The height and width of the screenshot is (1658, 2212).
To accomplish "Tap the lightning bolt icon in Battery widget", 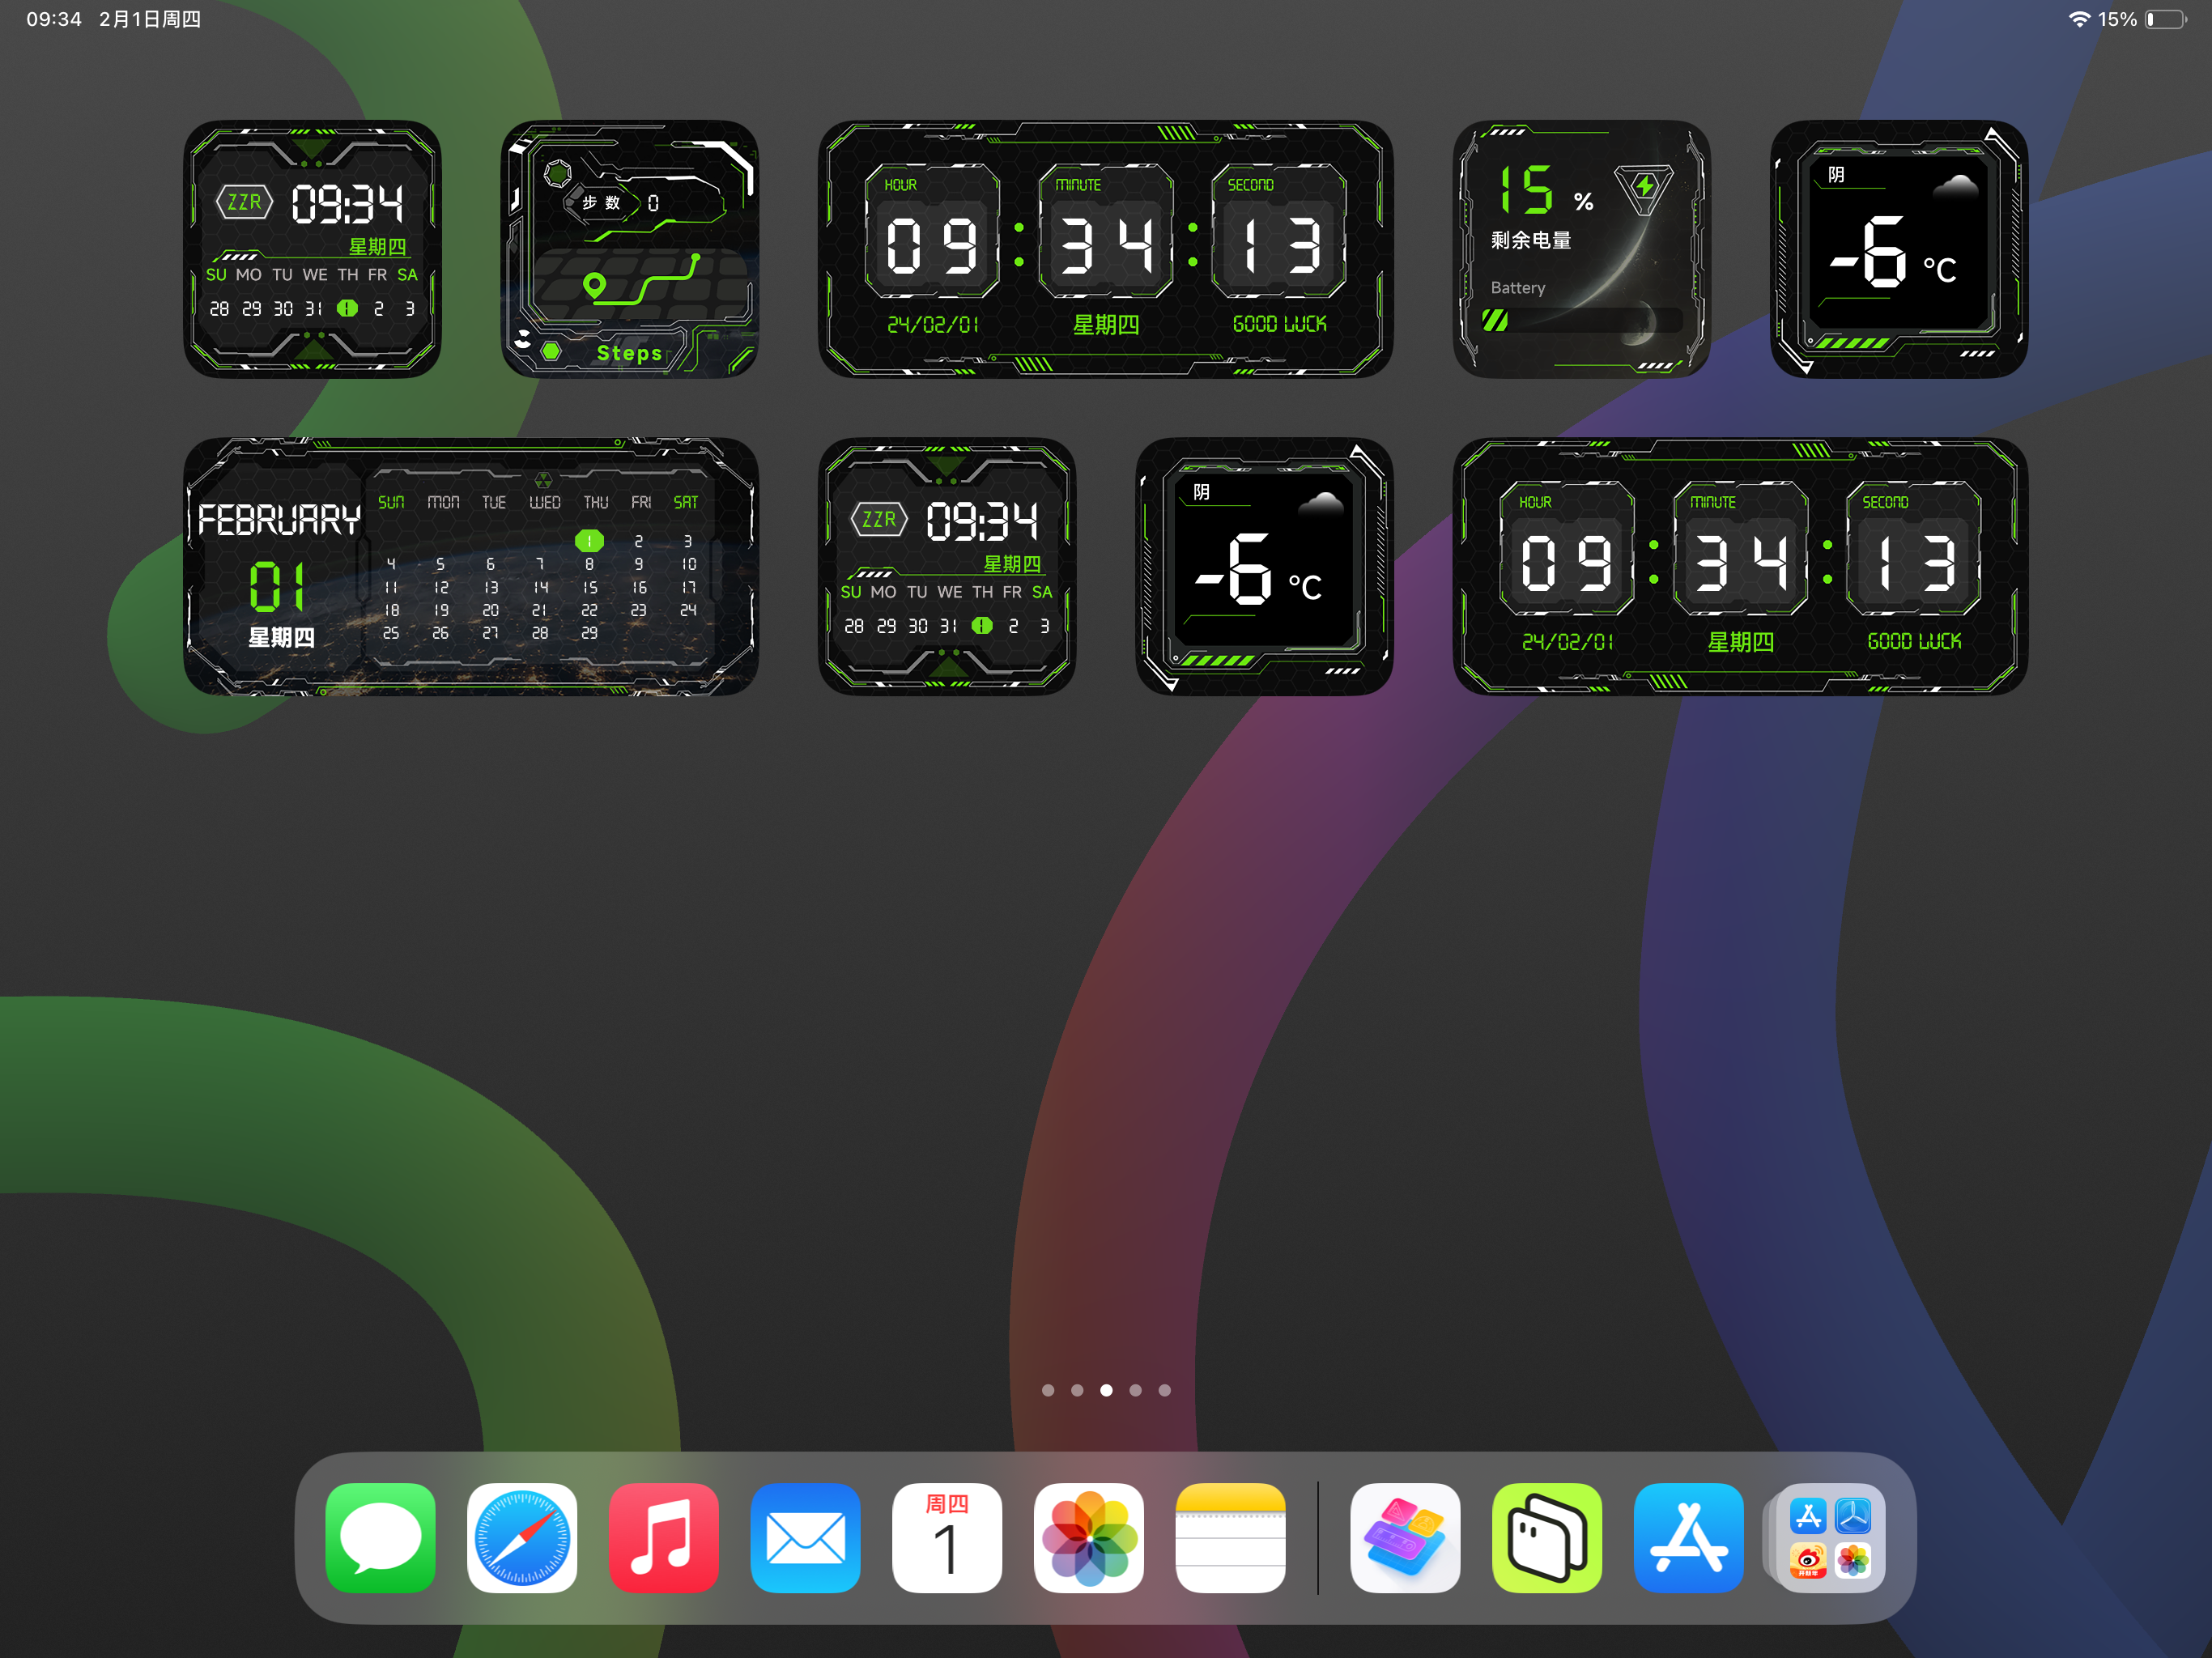I will tap(1644, 187).
